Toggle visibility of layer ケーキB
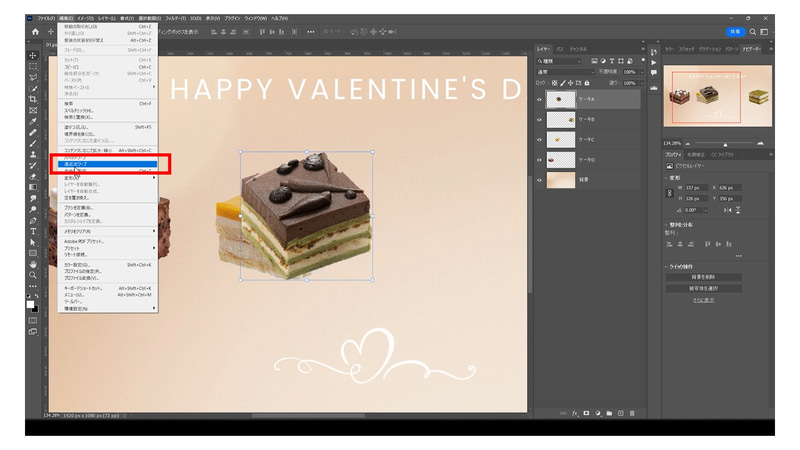This screenshot has width=800, height=450. click(x=539, y=120)
